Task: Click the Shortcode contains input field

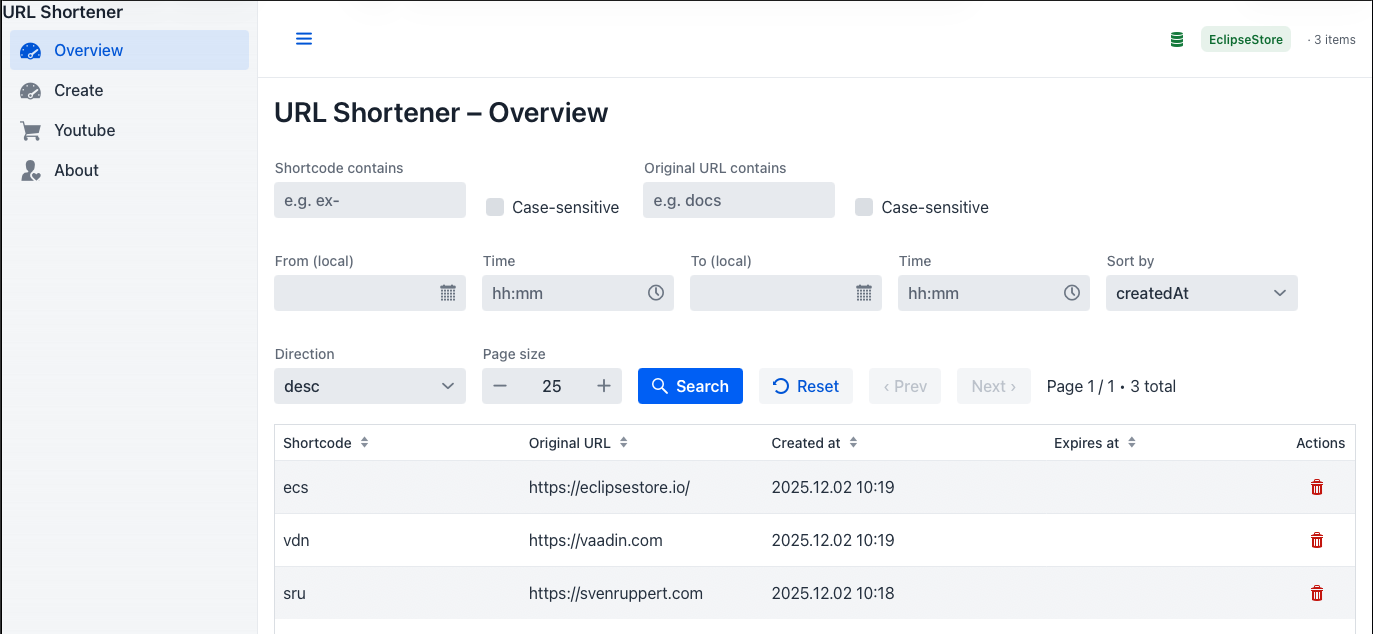Action: (x=369, y=200)
